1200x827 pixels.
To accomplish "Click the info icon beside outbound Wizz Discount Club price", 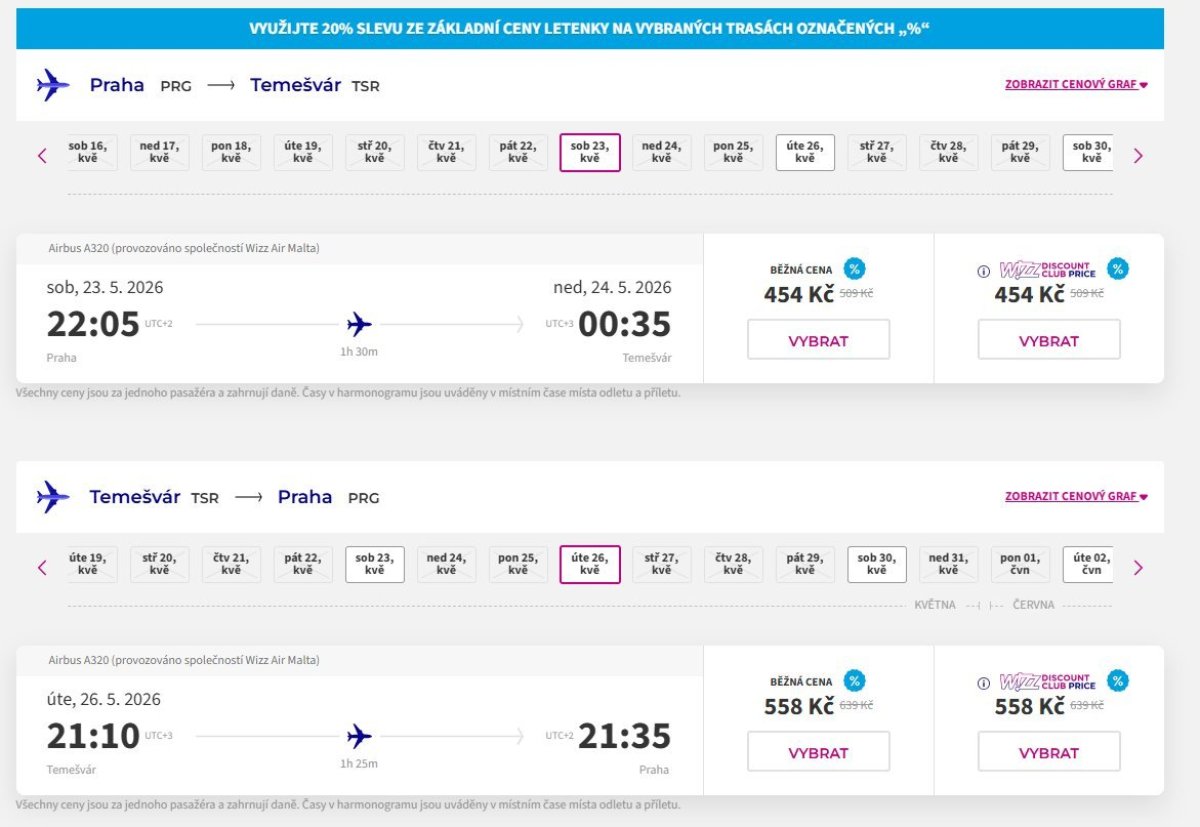I will click(983, 271).
